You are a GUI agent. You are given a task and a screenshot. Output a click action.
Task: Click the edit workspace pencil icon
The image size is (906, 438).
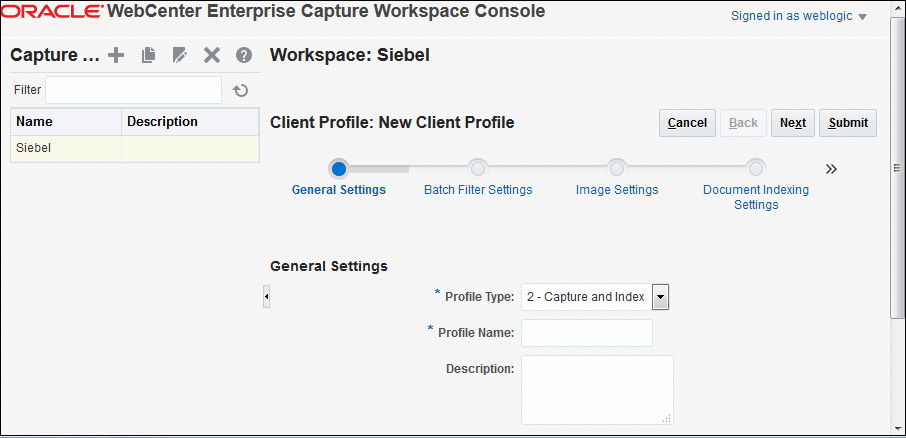(179, 55)
